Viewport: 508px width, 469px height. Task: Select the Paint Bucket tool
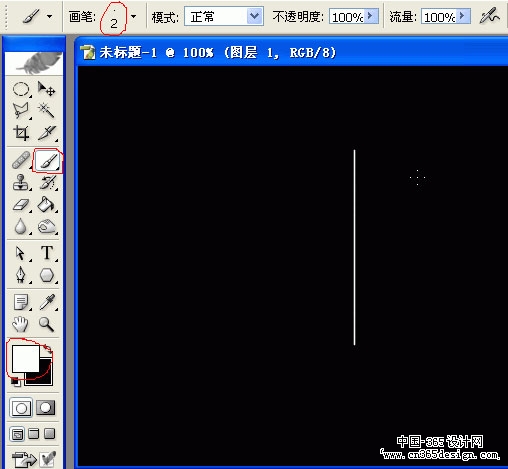(46, 205)
